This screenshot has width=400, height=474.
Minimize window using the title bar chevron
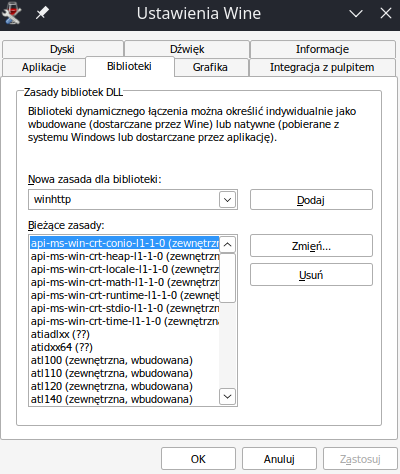pyautogui.click(x=356, y=14)
